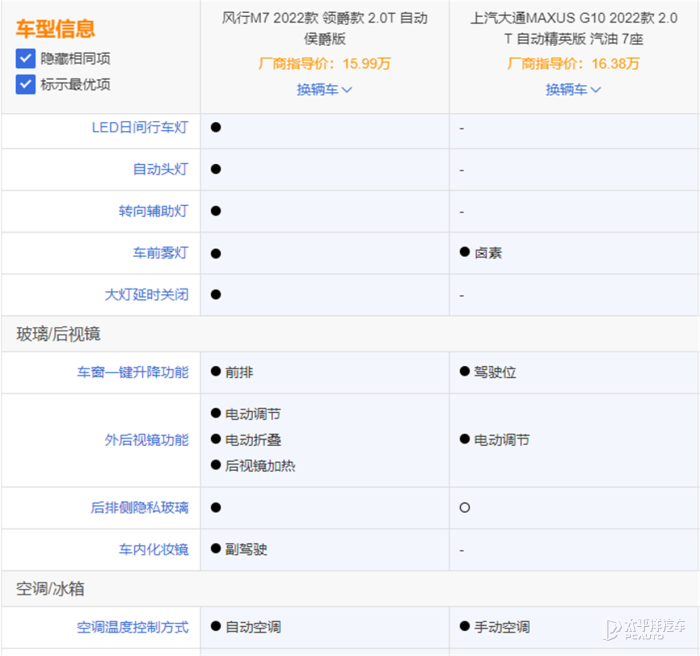Click 电动调节 in the 风行M7 column
This screenshot has height=656, width=700.
(x=253, y=414)
